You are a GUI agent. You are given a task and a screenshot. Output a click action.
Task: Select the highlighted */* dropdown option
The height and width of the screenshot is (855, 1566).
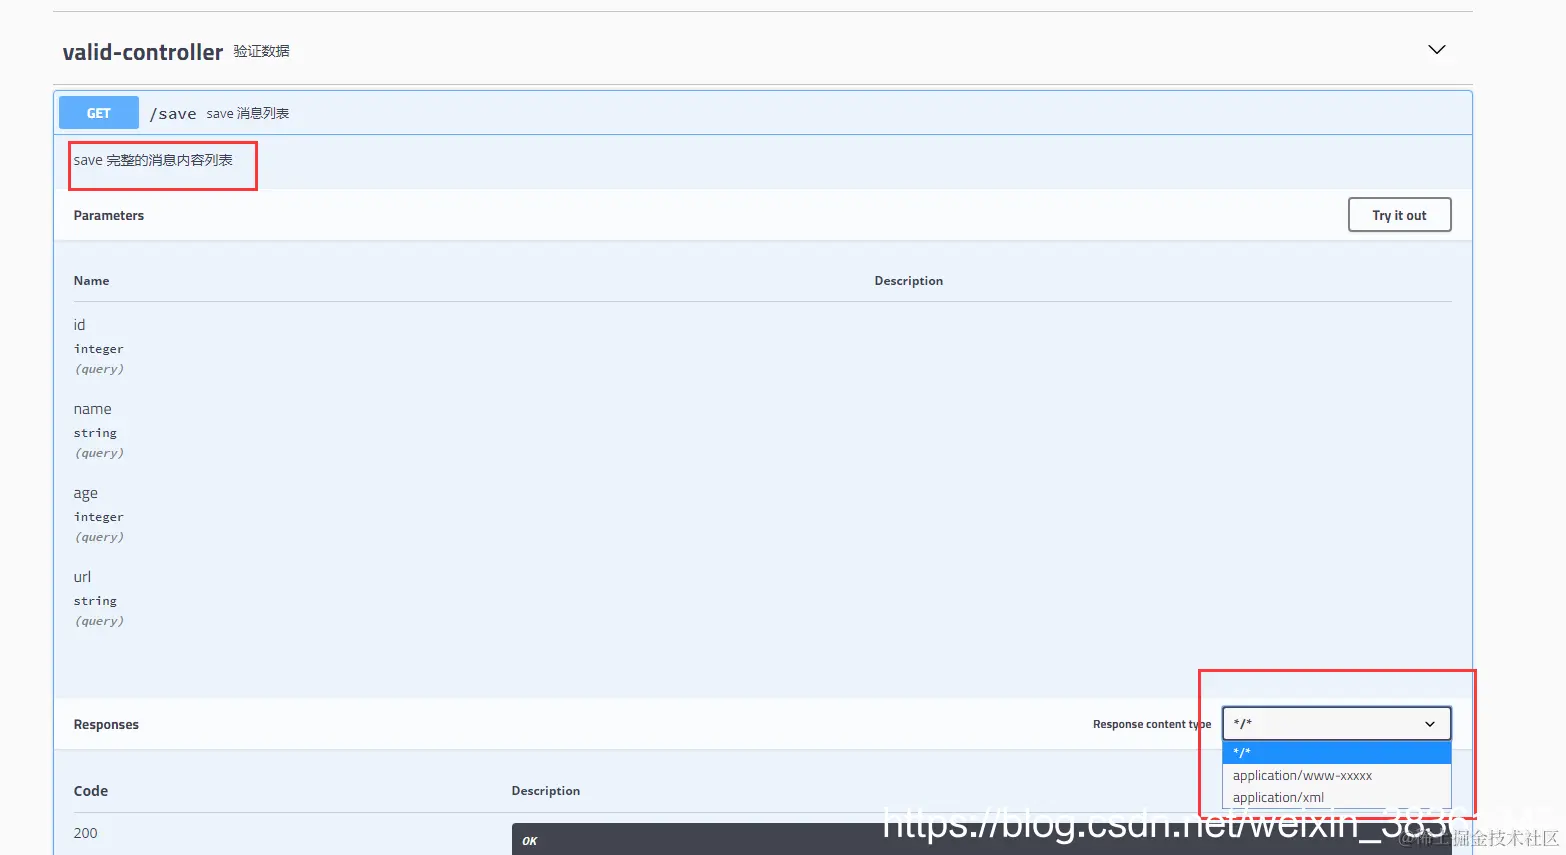click(x=1336, y=752)
